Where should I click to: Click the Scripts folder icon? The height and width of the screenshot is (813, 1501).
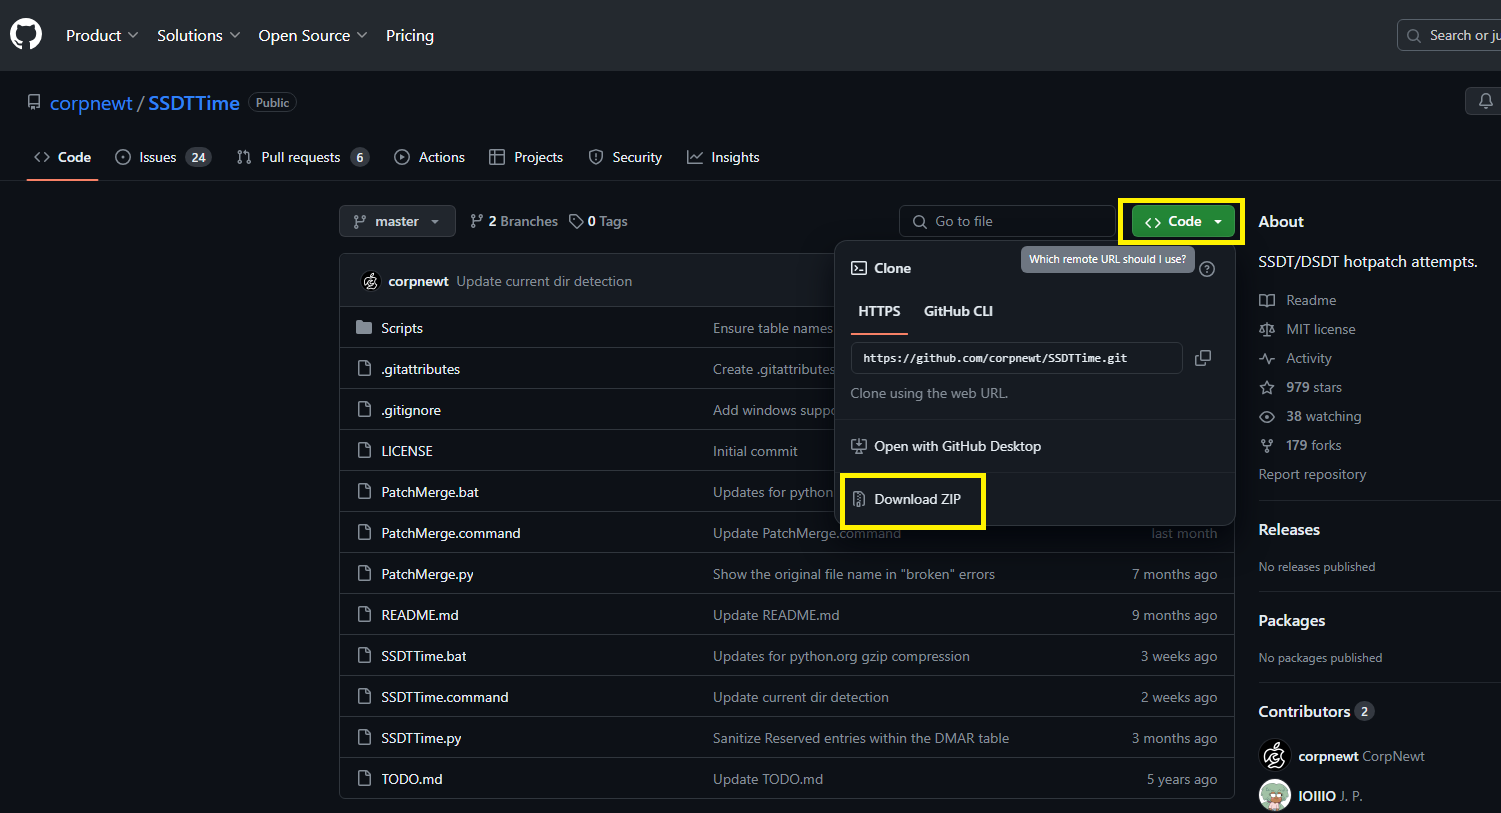click(x=364, y=328)
